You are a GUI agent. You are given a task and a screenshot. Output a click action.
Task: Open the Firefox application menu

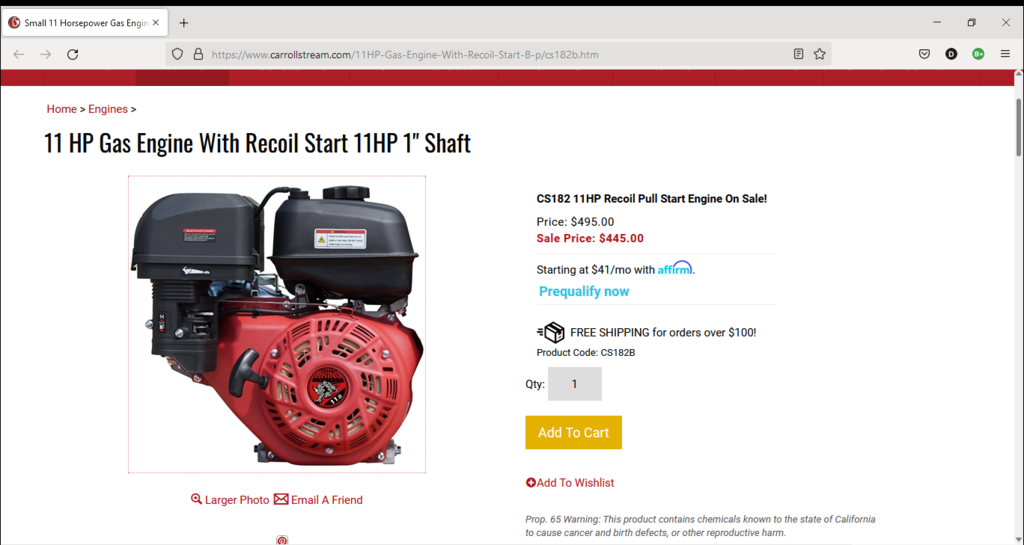1005,55
